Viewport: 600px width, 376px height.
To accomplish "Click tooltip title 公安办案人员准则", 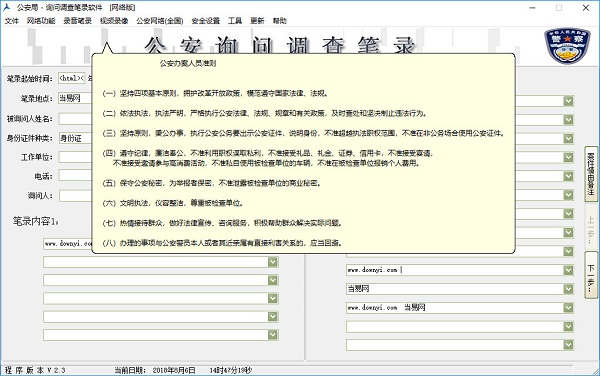I will click(x=188, y=63).
